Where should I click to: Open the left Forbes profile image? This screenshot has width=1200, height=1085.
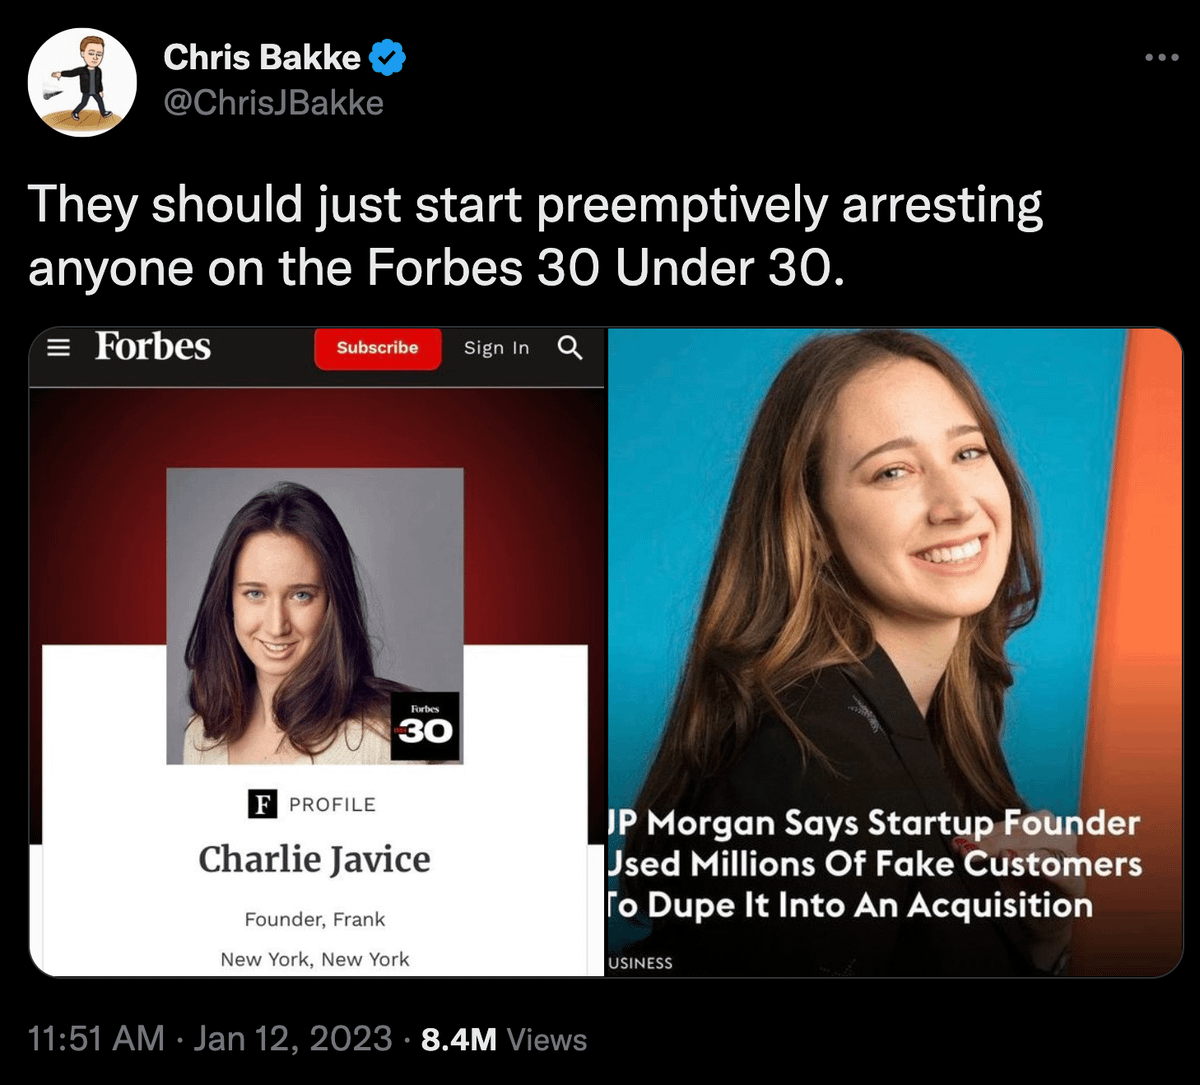click(317, 652)
